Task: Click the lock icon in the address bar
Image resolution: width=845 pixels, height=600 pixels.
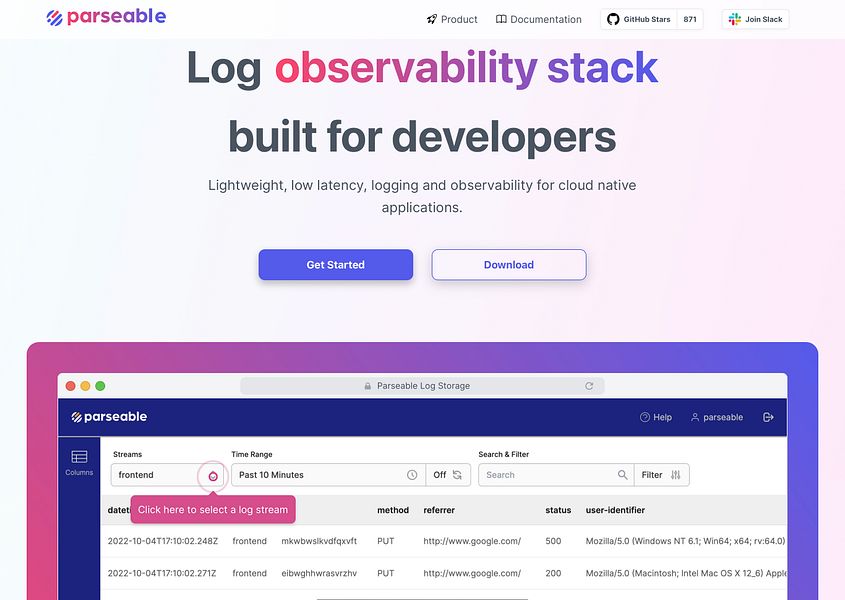Action: click(x=368, y=386)
